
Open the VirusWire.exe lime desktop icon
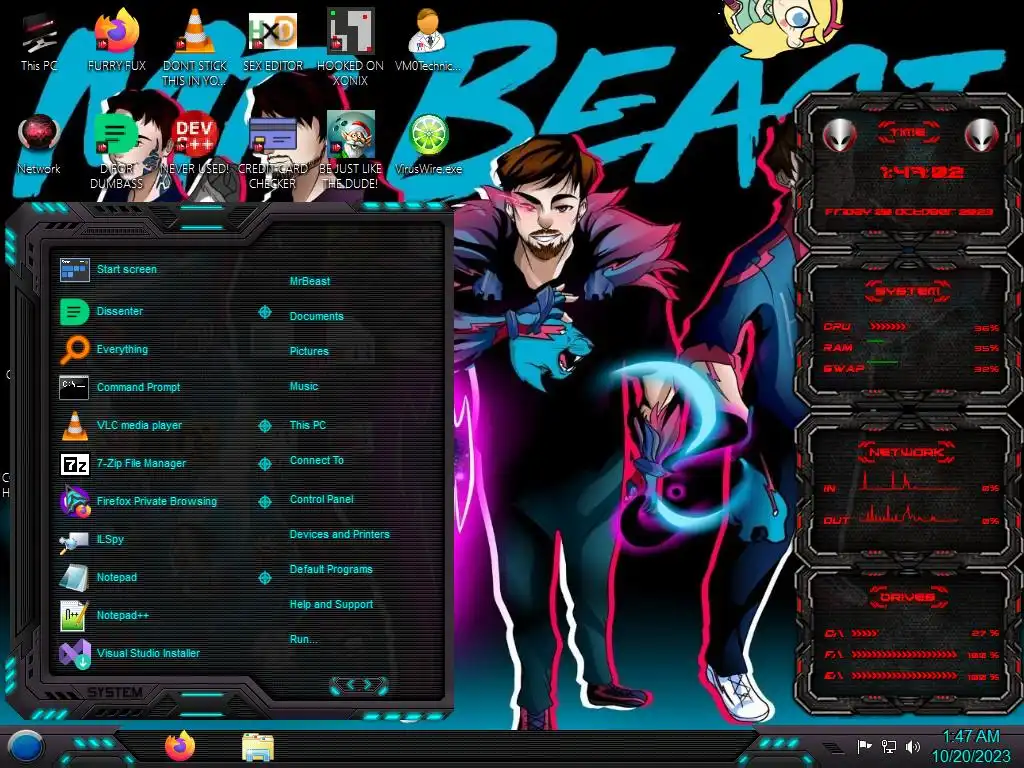click(x=428, y=145)
